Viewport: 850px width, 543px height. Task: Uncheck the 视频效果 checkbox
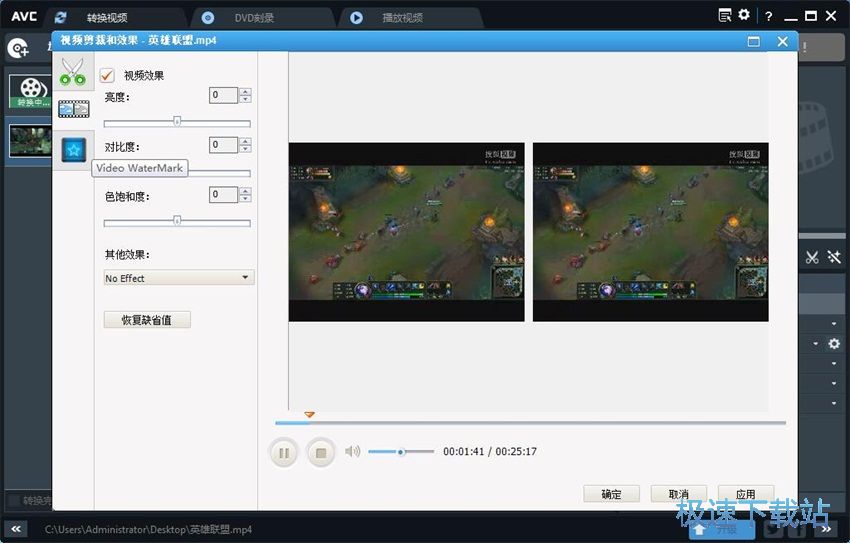[107, 75]
